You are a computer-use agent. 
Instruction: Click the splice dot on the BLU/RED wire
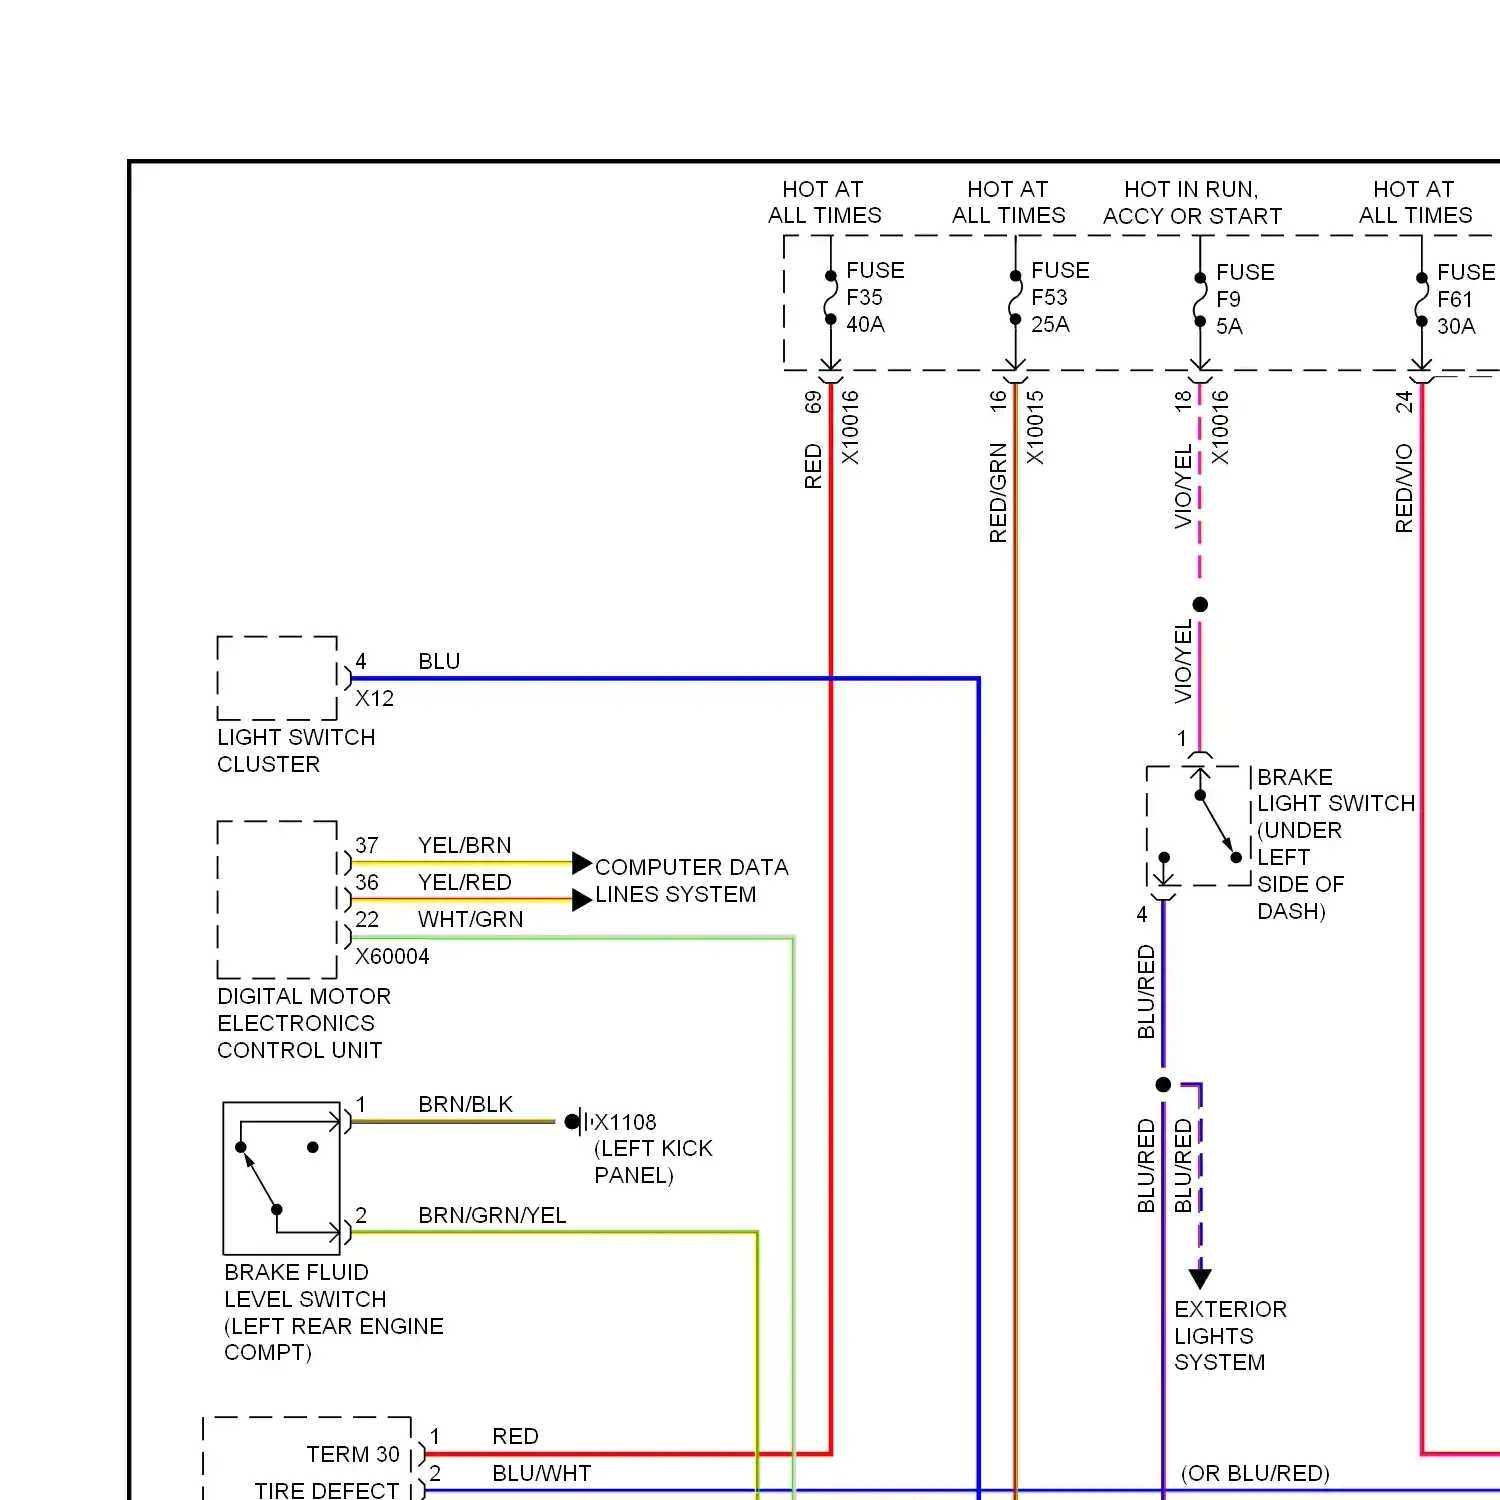coord(1163,1085)
